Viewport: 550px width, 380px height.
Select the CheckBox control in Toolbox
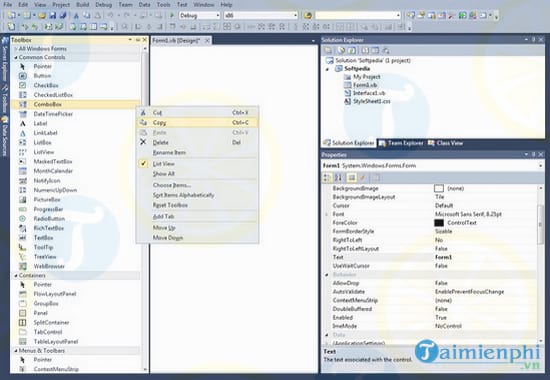[75, 85]
